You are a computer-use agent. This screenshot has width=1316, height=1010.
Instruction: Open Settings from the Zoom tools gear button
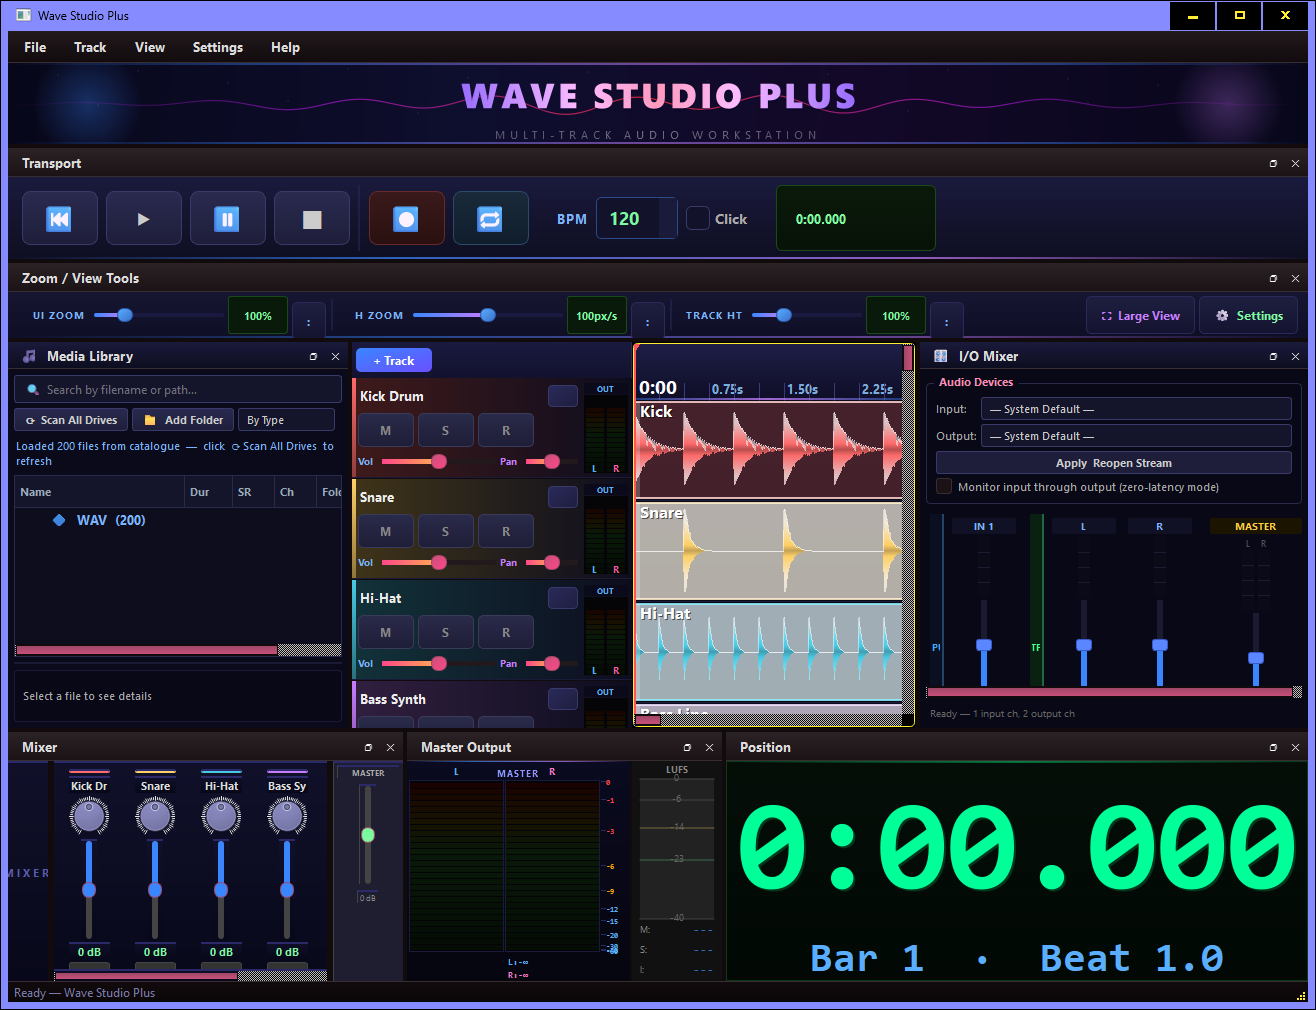coord(1249,316)
